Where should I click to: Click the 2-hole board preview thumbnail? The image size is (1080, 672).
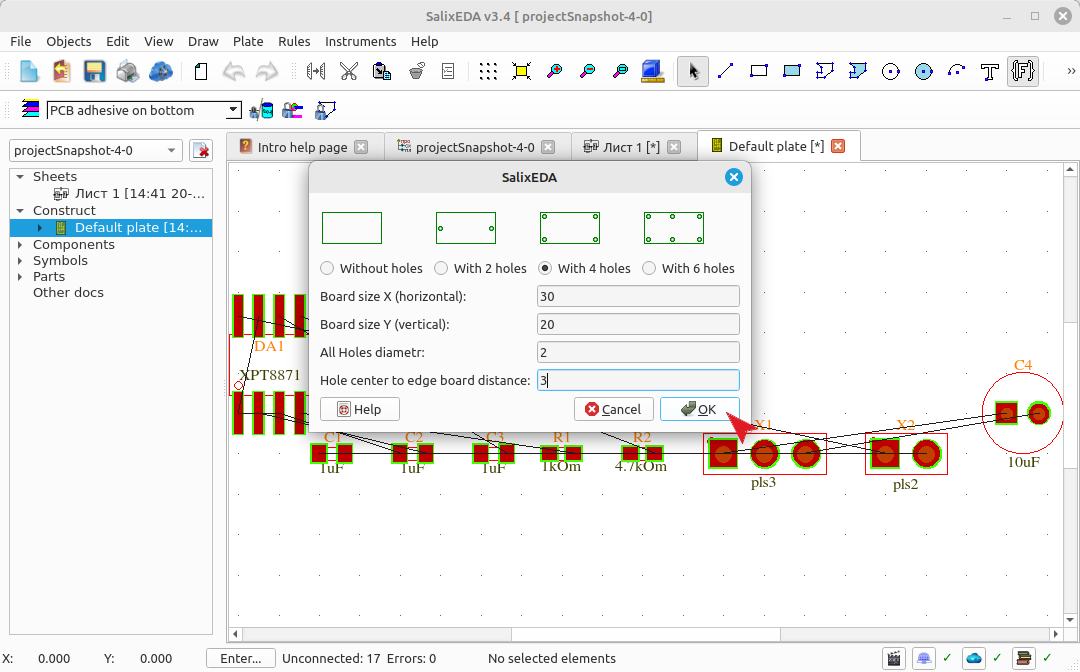click(466, 228)
